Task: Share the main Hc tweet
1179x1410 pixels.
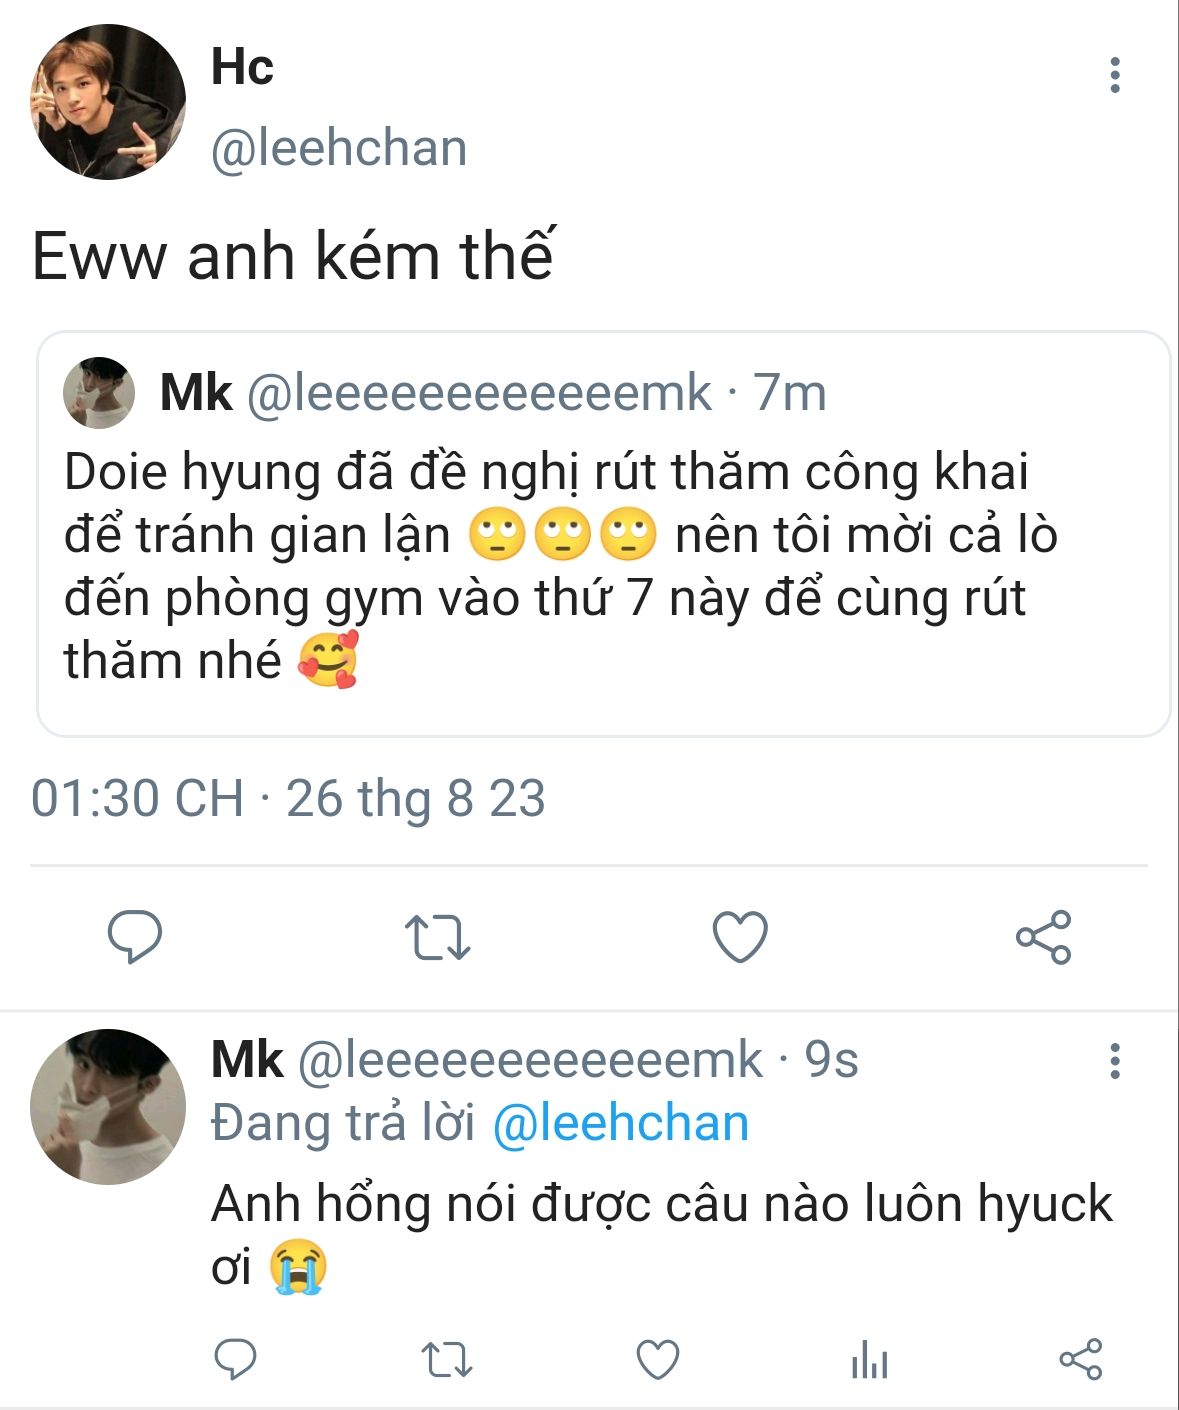Action: (x=1043, y=937)
